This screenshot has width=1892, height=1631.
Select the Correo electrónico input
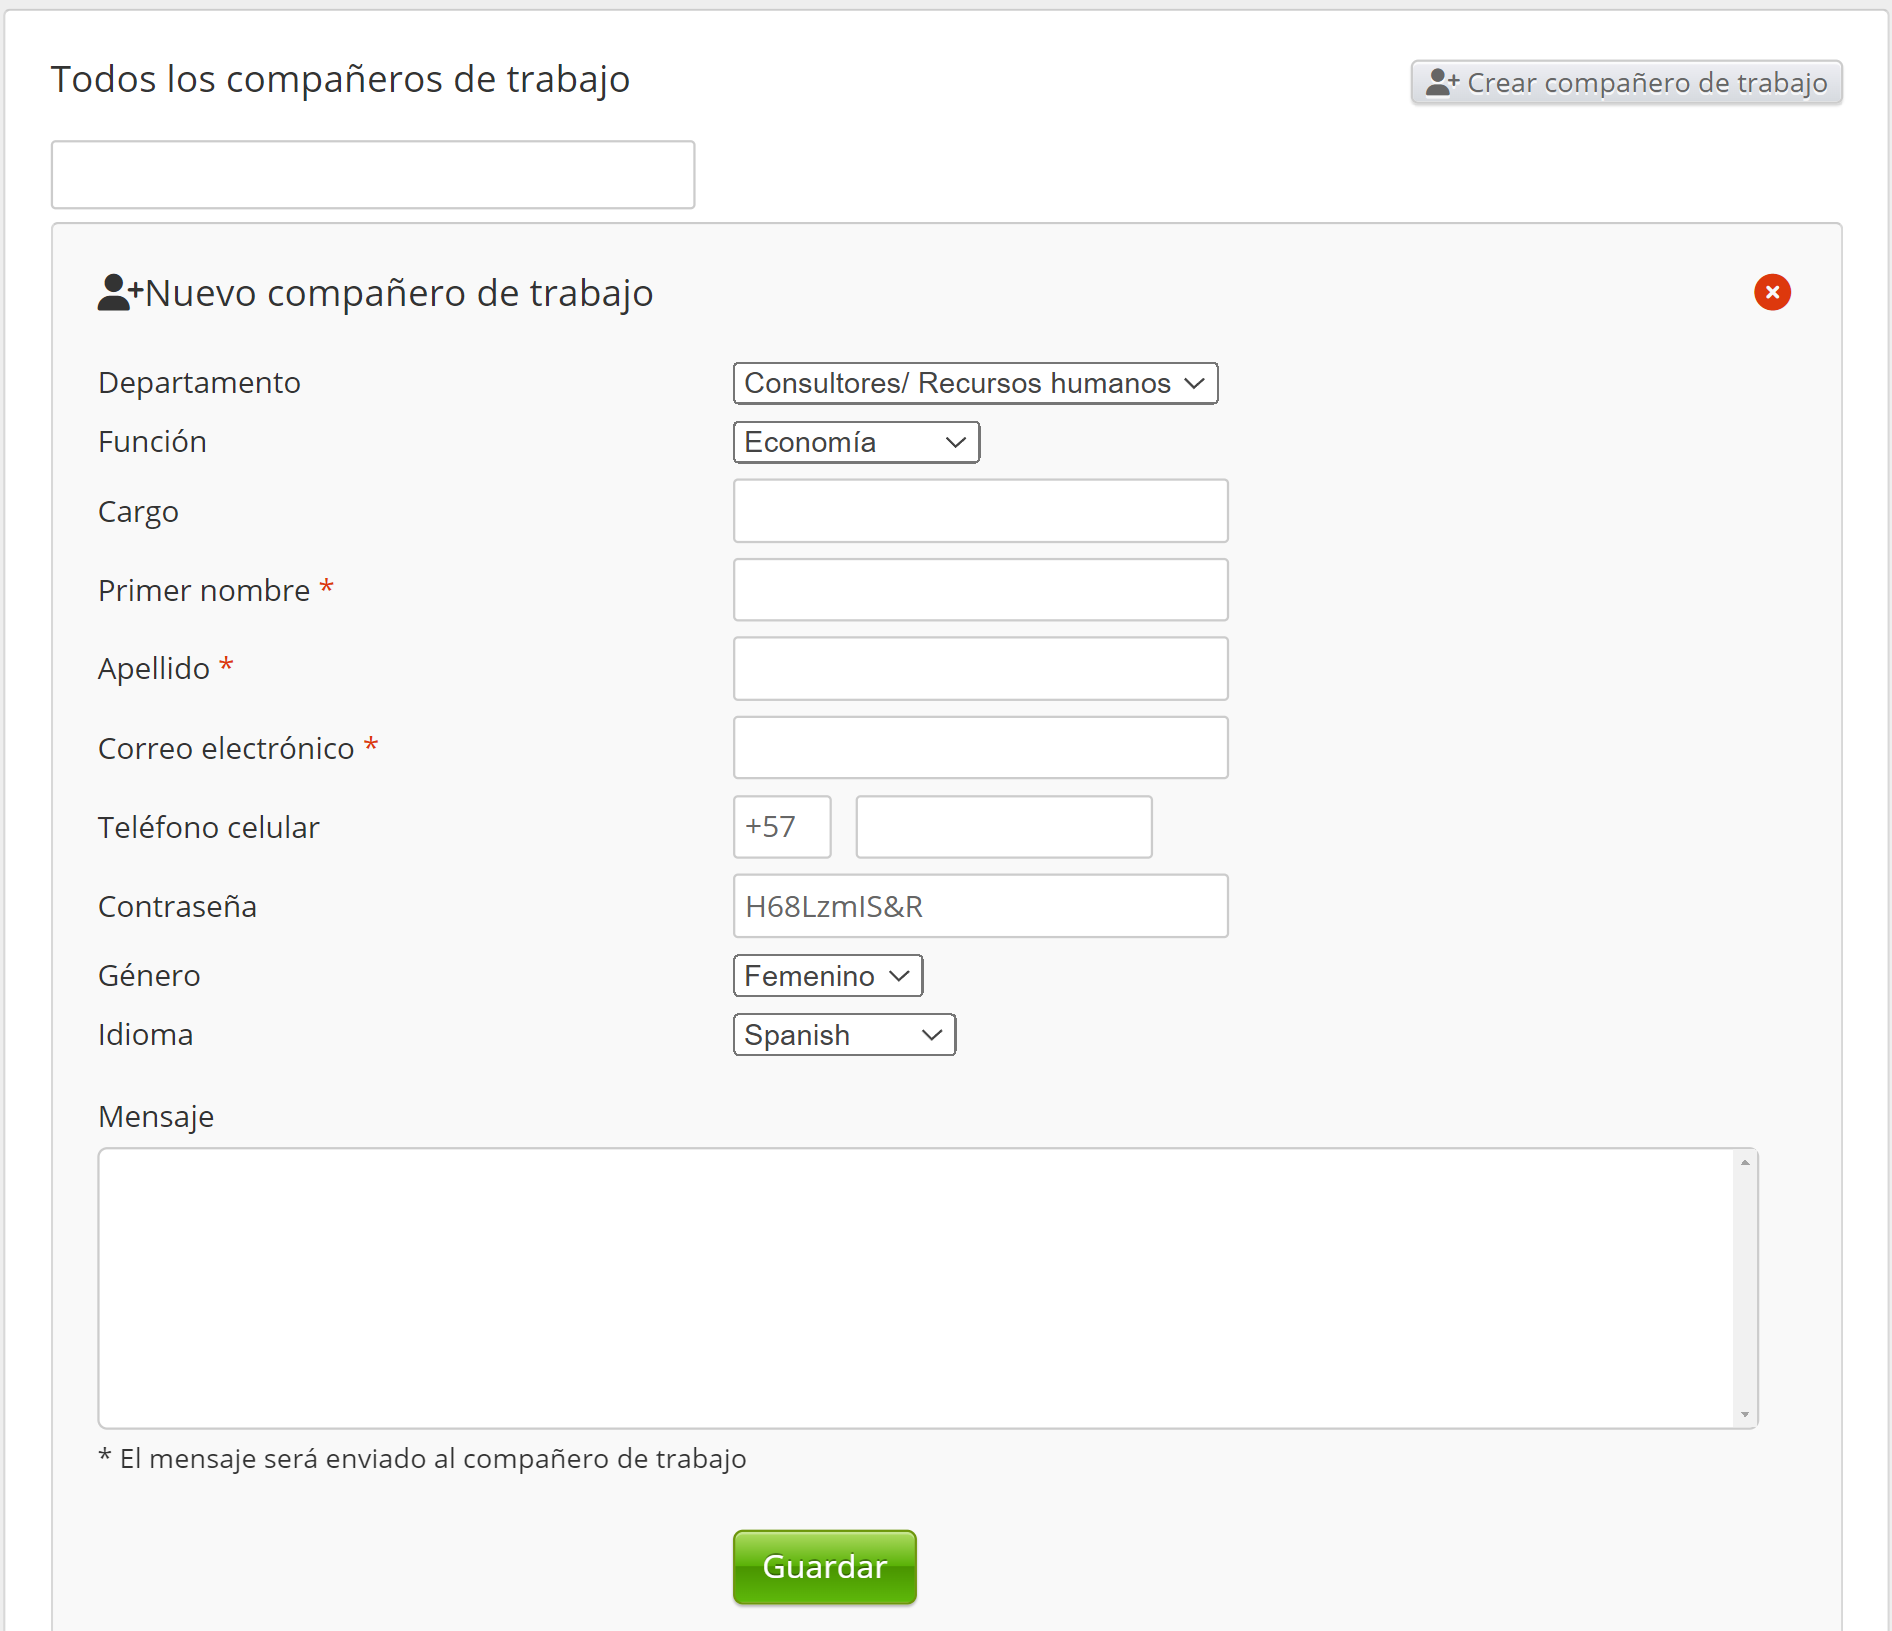(x=980, y=748)
